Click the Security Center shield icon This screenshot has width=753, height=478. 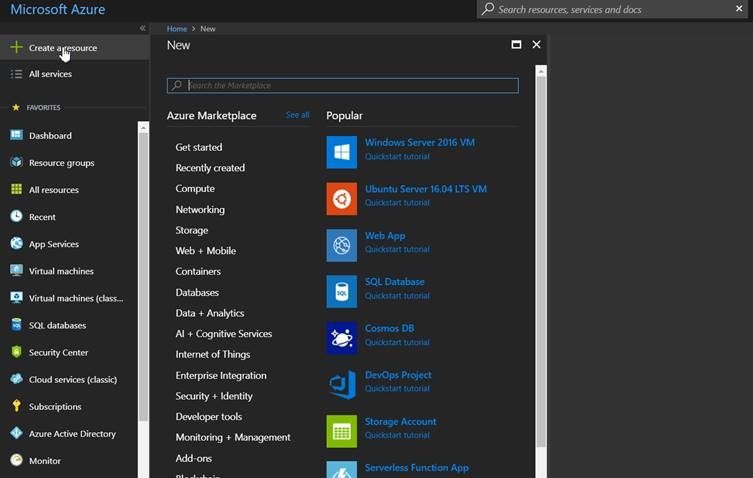pos(16,352)
